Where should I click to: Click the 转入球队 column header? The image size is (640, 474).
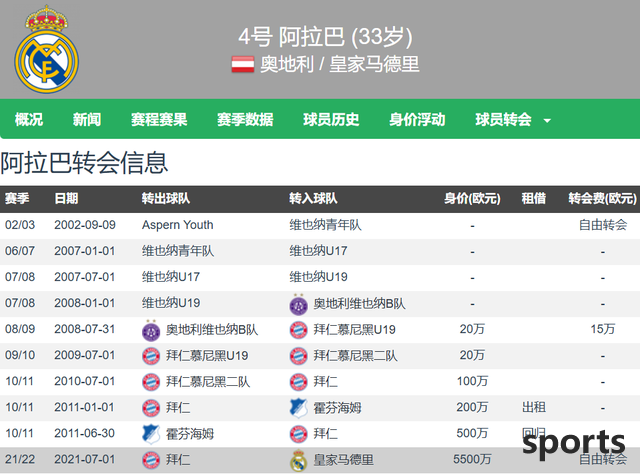point(313,198)
